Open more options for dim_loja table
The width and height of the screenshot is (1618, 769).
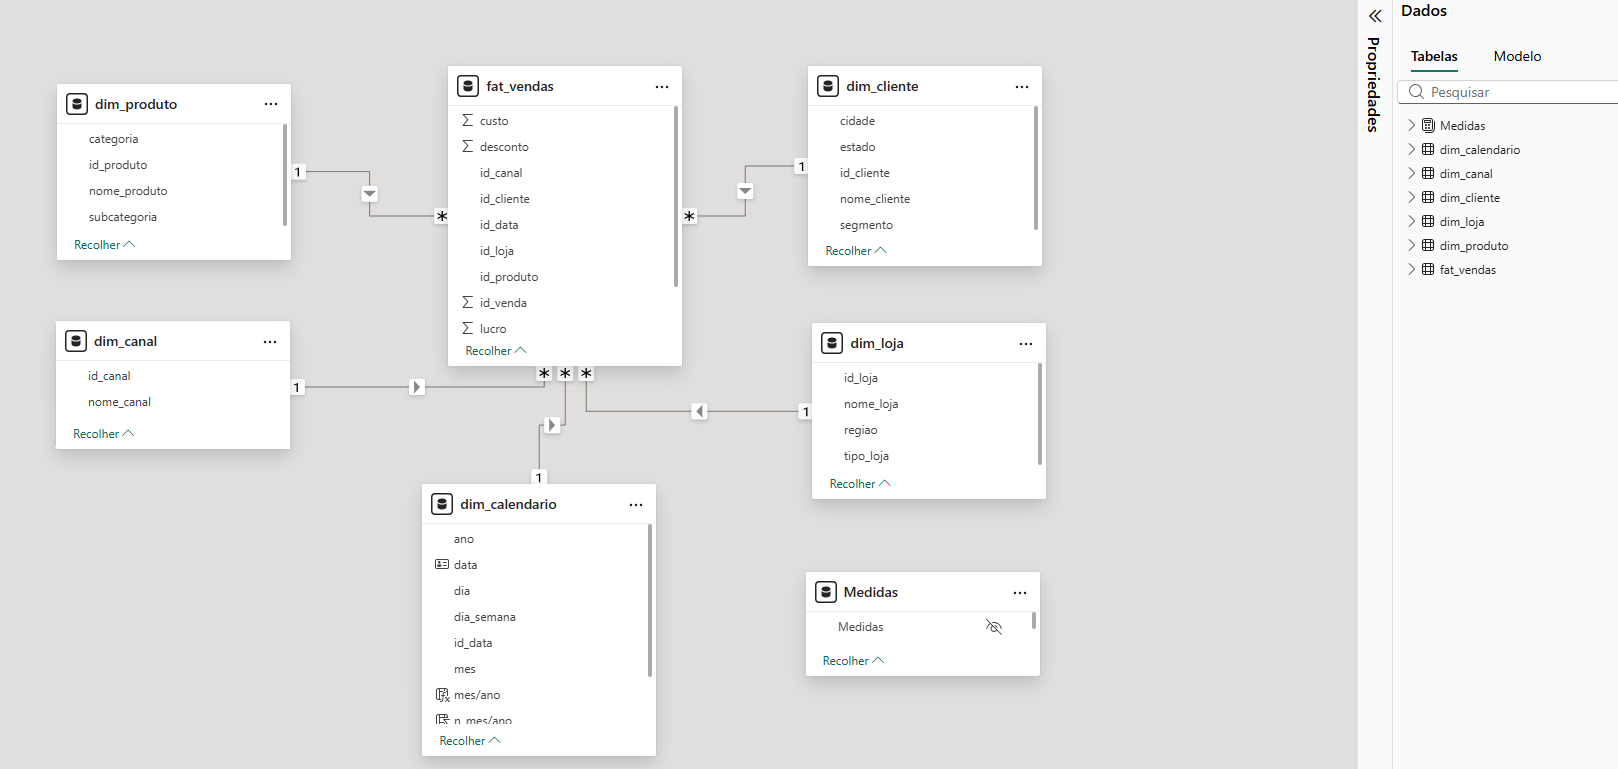(1026, 344)
